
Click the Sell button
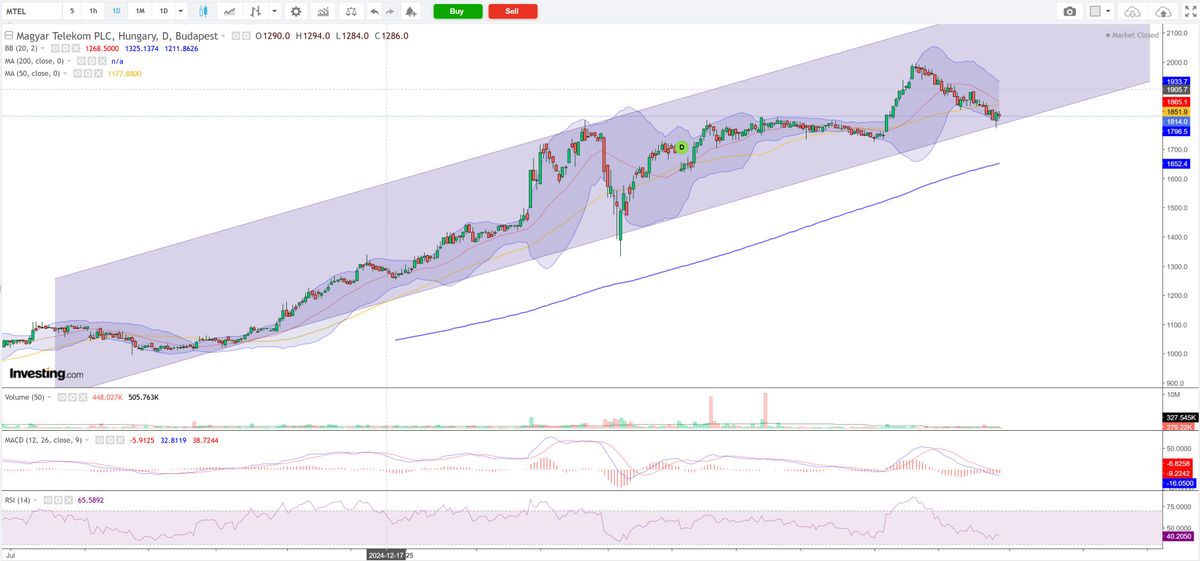coord(512,11)
